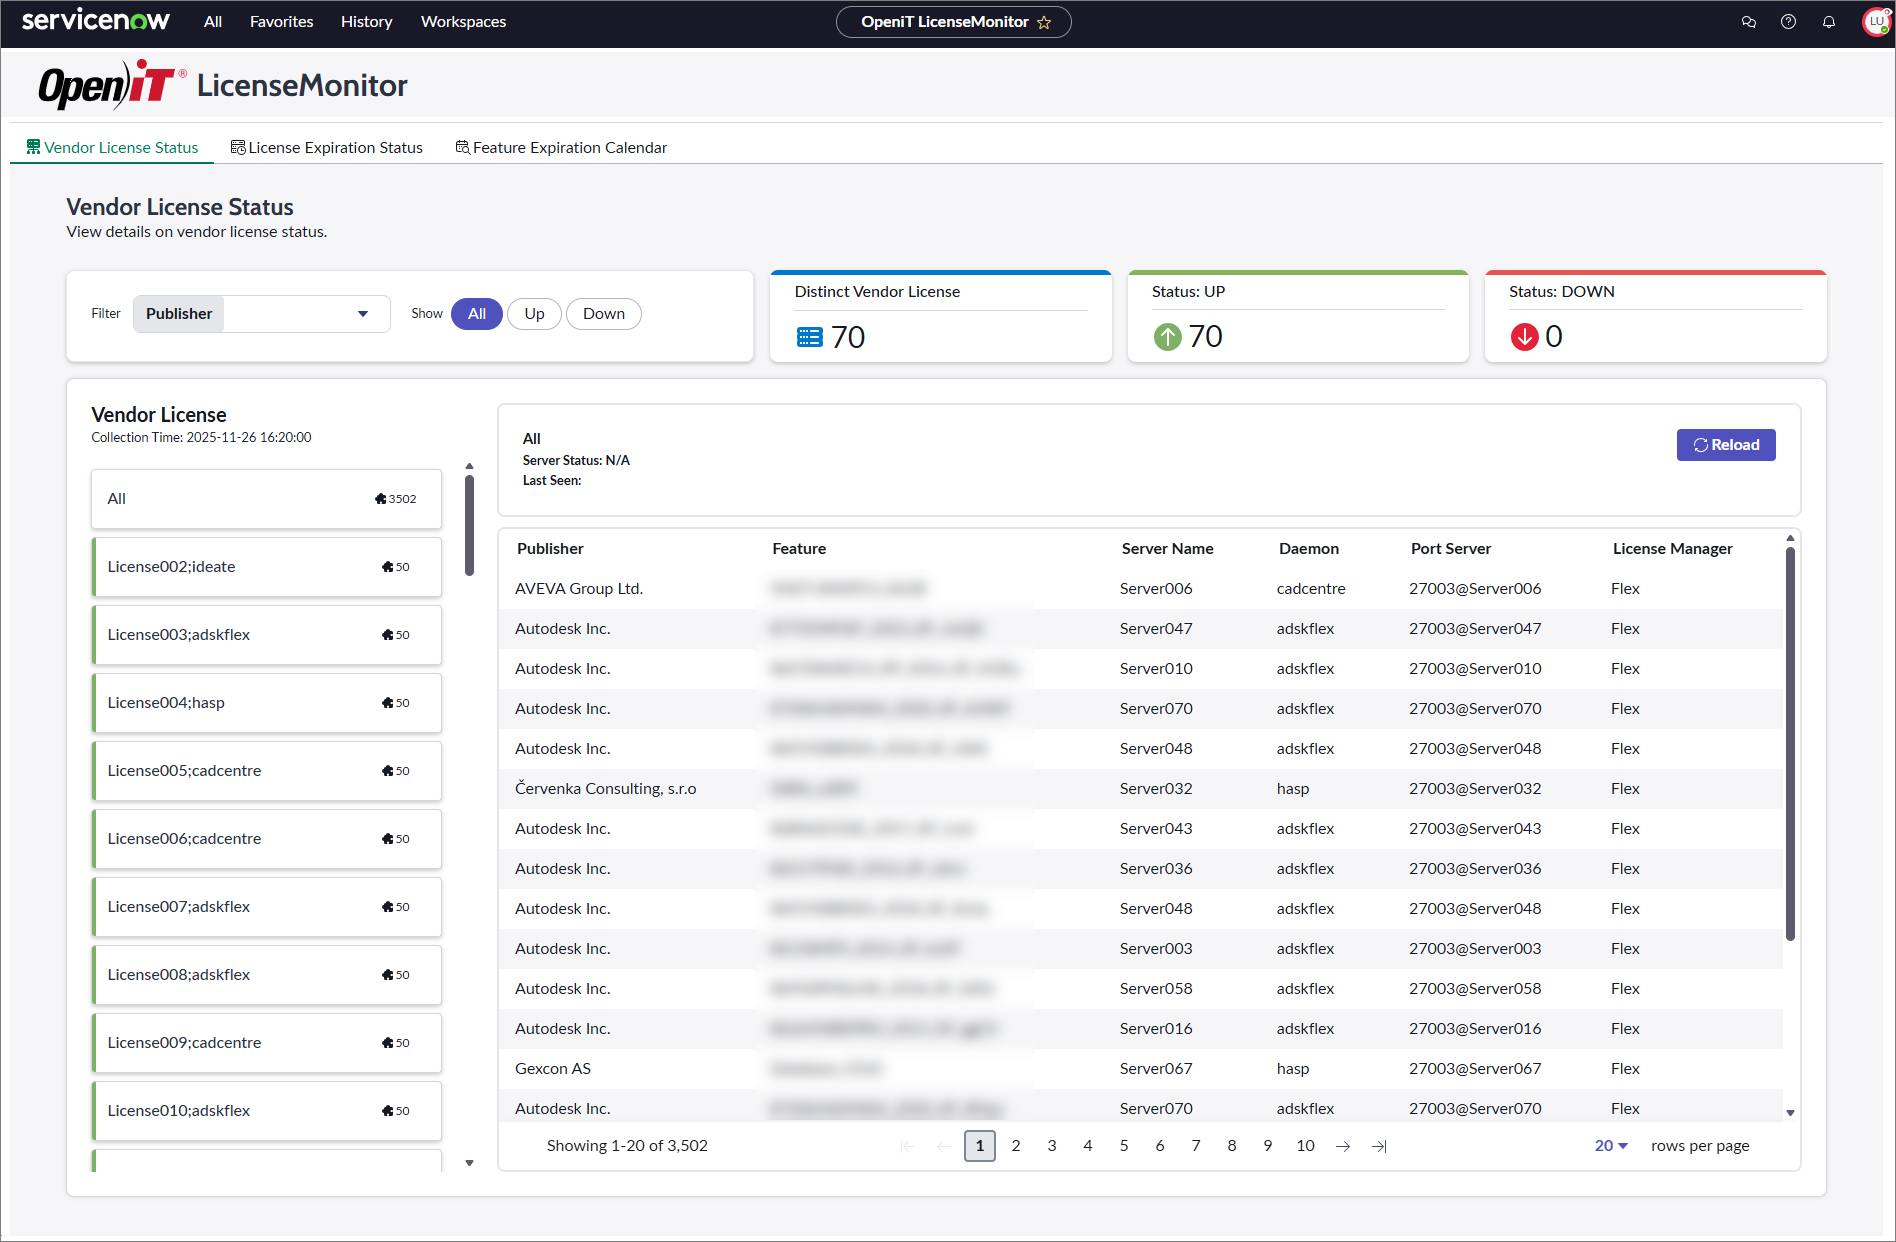This screenshot has height=1242, width=1896.
Task: Click the Port Server column header
Action: click(1450, 549)
